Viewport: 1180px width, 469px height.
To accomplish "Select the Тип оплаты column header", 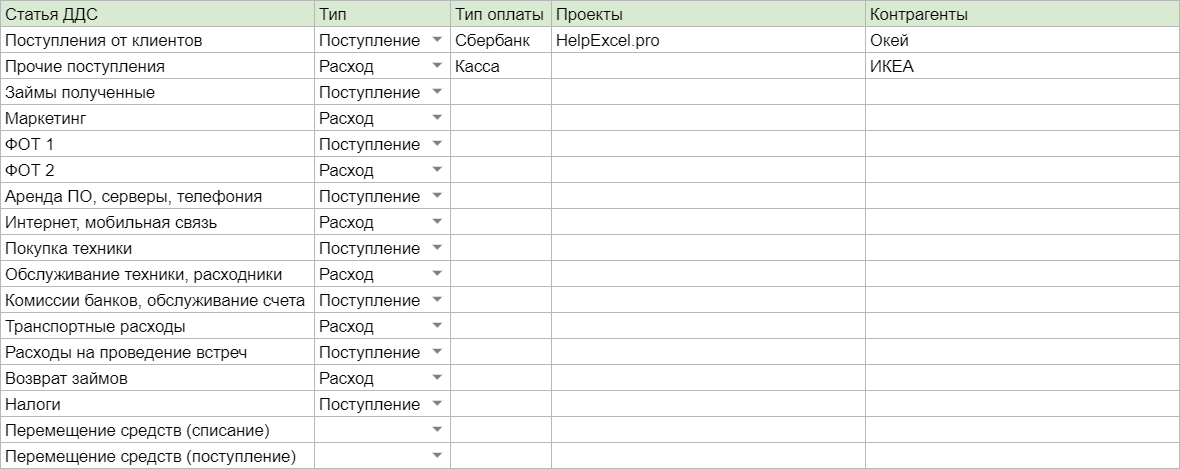I will [x=500, y=14].
